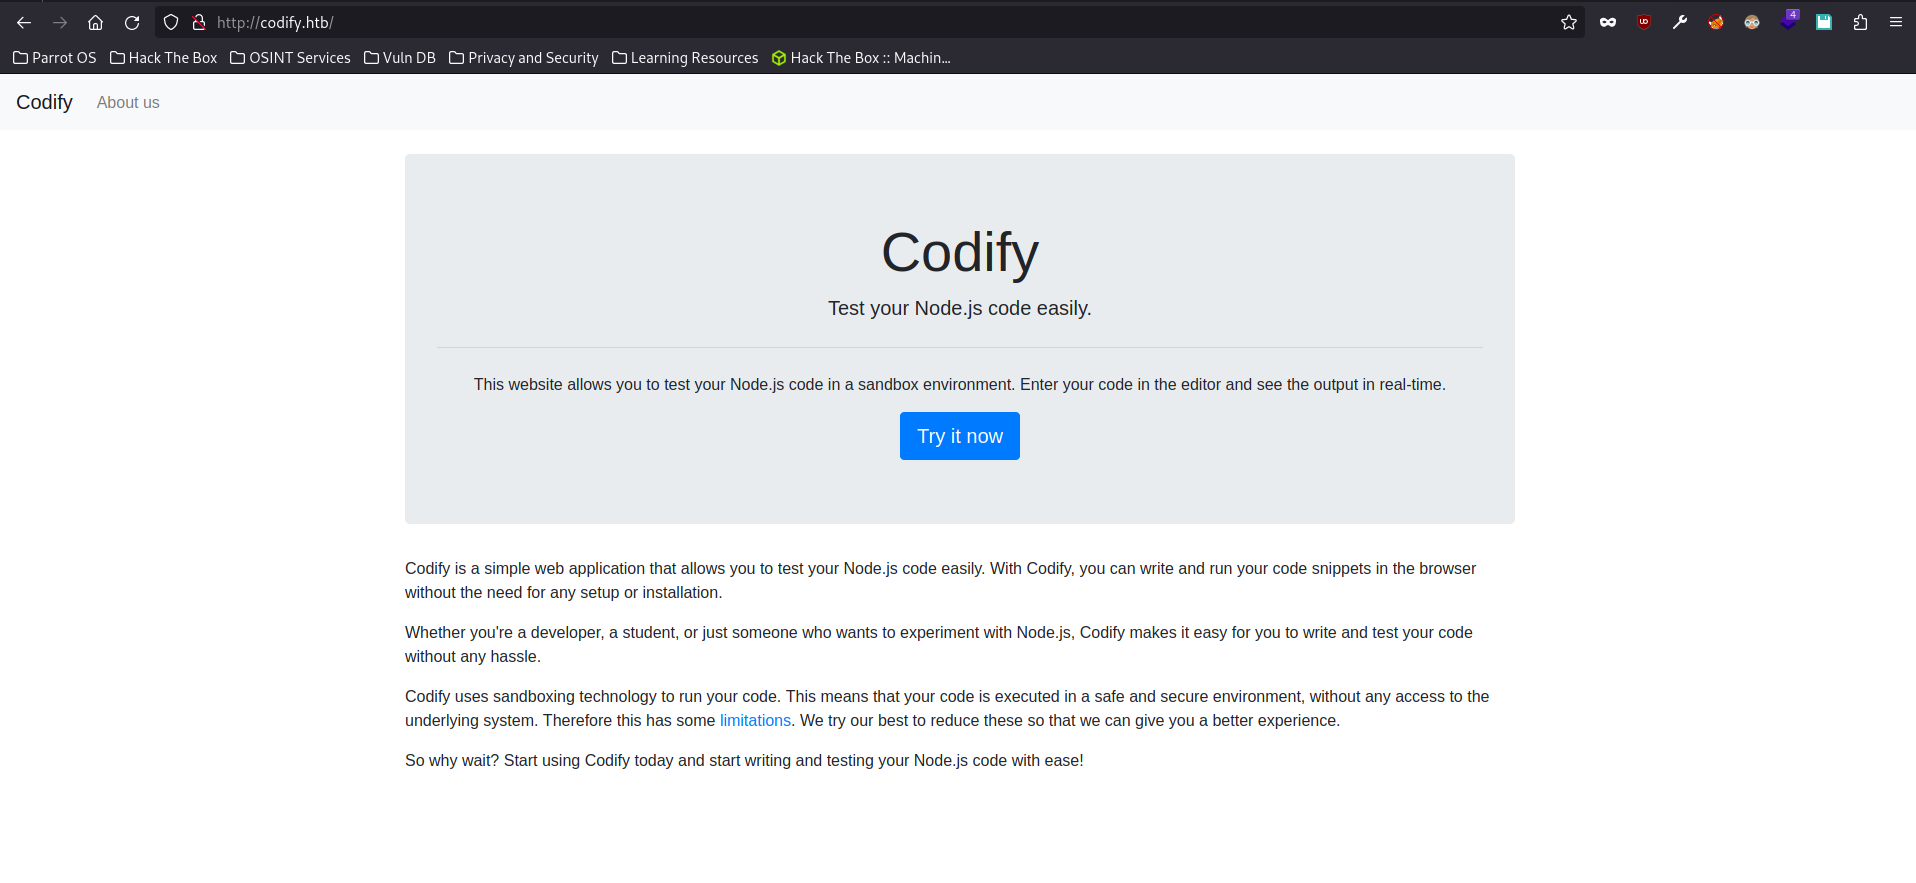Viewport: 1916px width, 883px height.
Task: Click the browser back arrow
Action: tap(24, 22)
